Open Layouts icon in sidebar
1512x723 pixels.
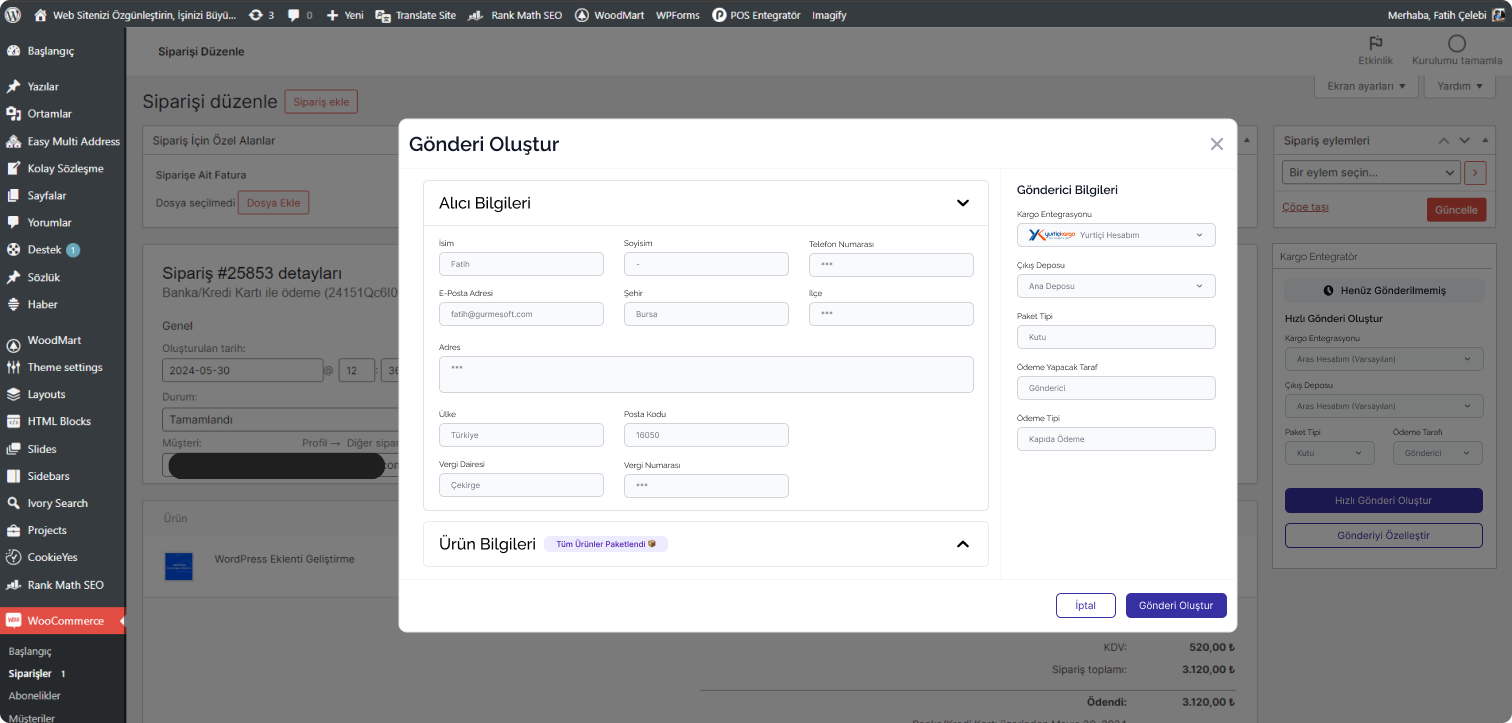tap(14, 394)
